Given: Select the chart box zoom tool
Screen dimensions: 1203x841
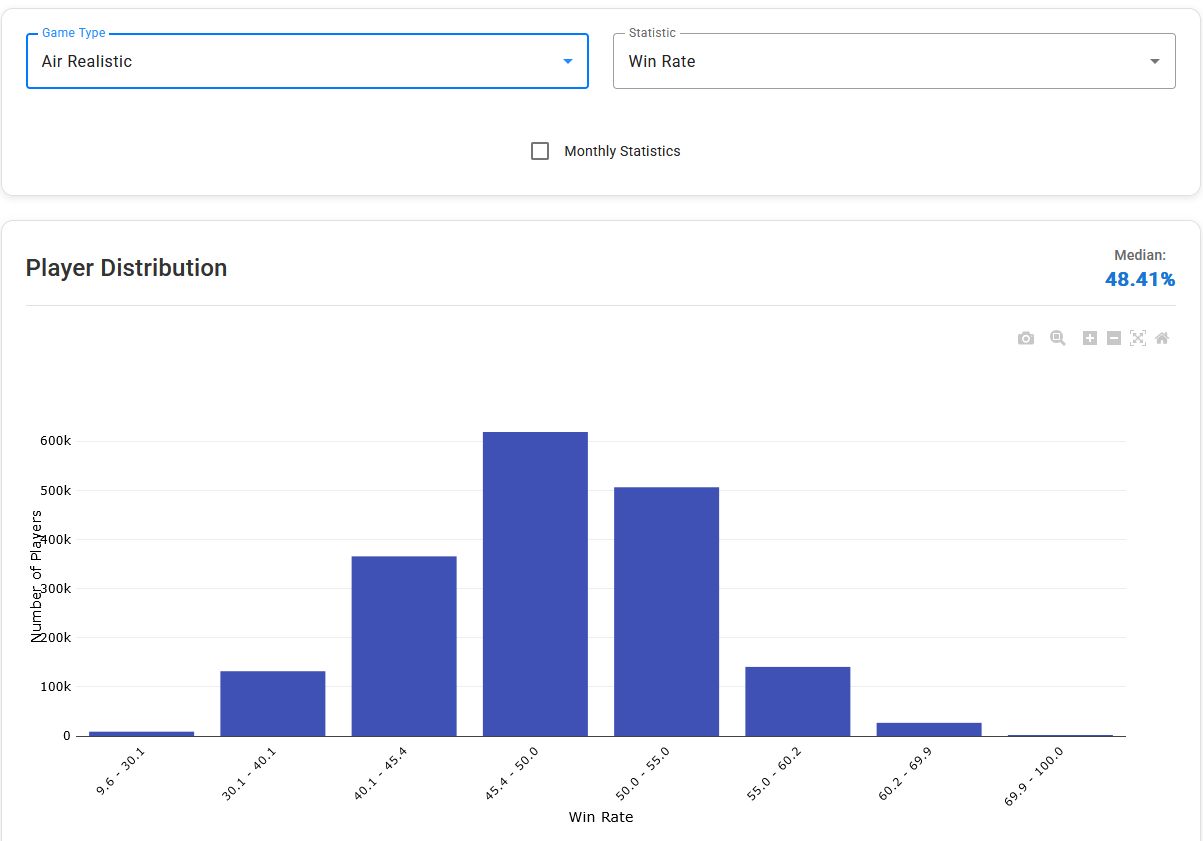Looking at the screenshot, I should pyautogui.click(x=1057, y=339).
